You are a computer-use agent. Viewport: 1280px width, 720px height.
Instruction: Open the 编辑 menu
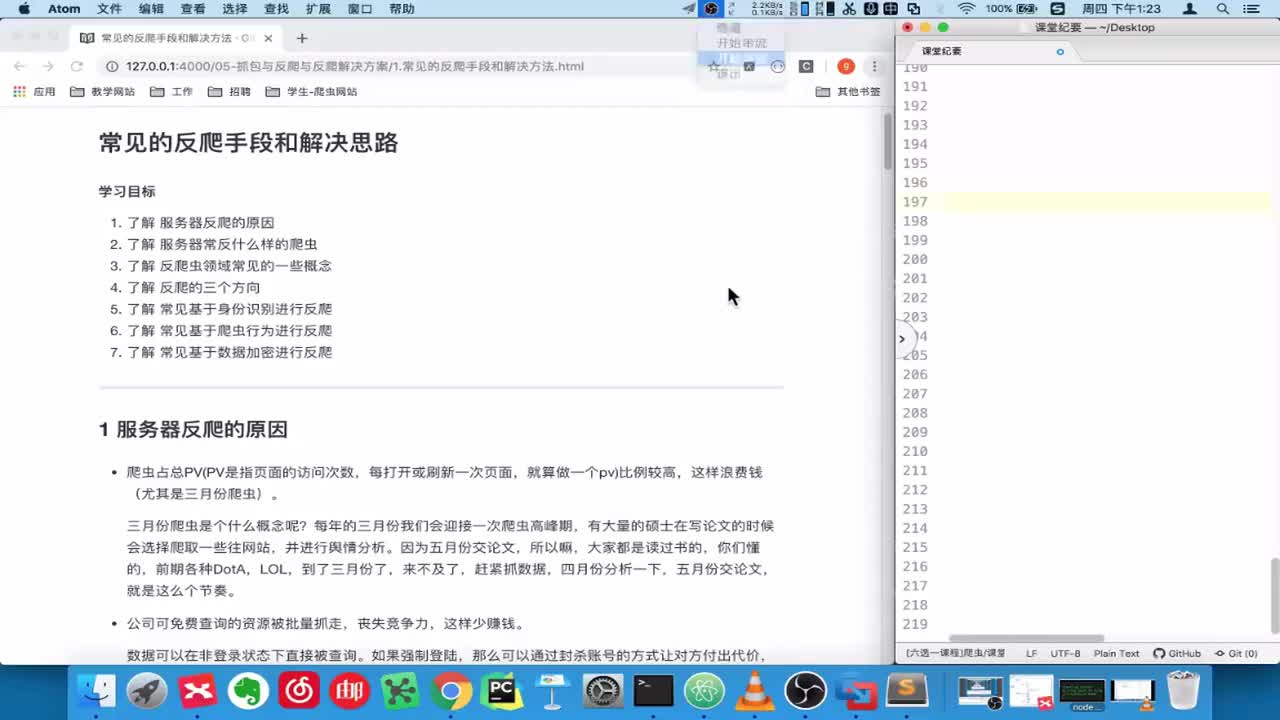coord(151,9)
